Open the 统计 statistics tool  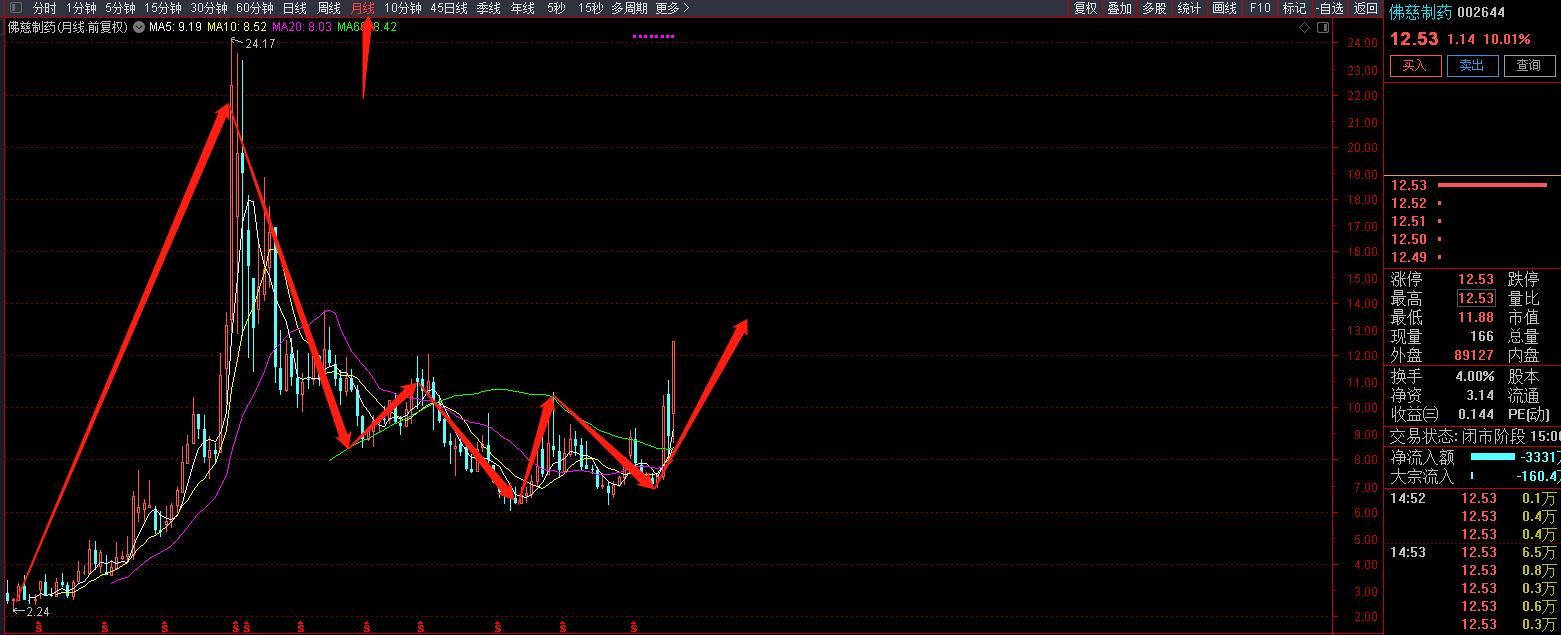pos(1189,8)
